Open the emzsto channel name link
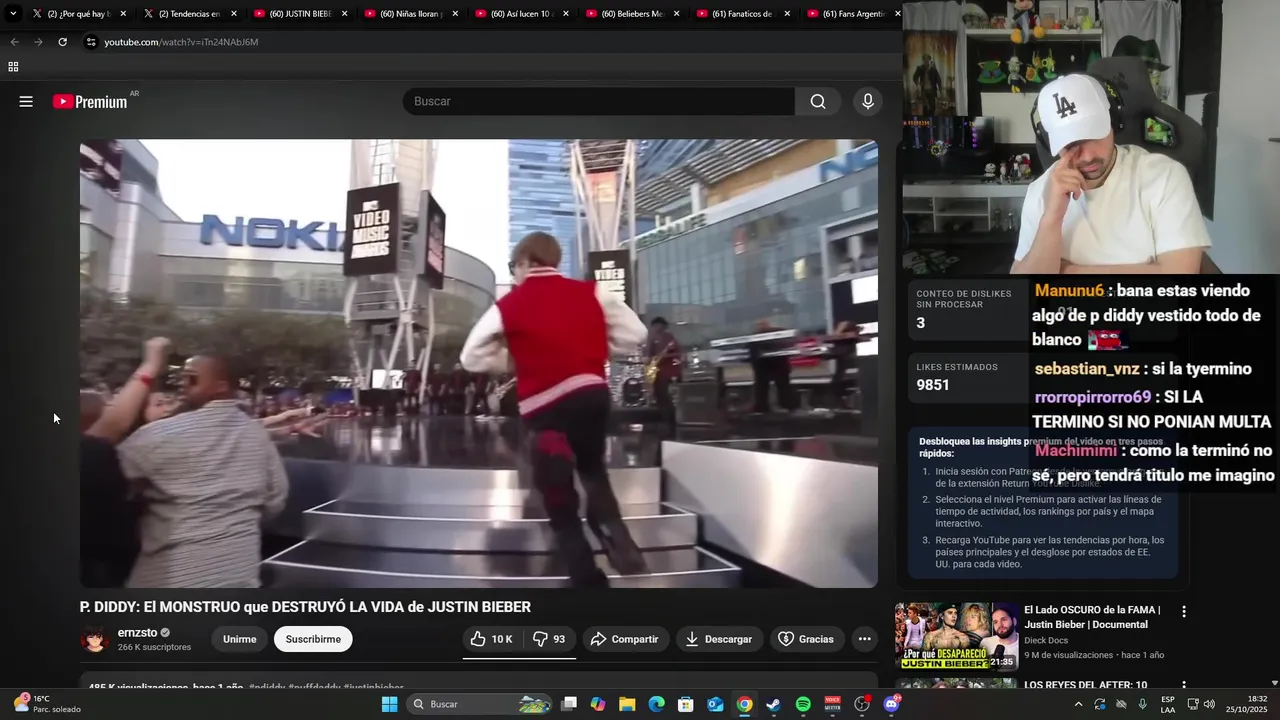The height and width of the screenshot is (720, 1280). point(137,633)
